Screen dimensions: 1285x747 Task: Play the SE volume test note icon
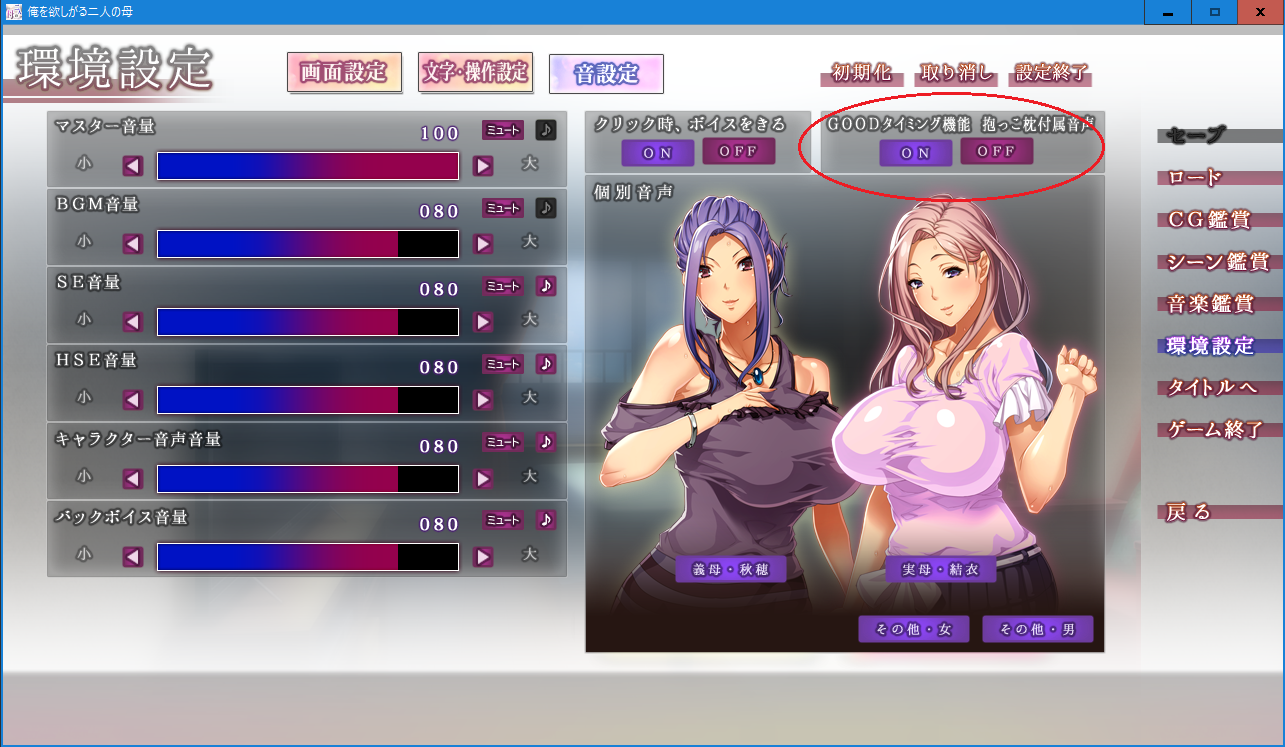[x=545, y=286]
